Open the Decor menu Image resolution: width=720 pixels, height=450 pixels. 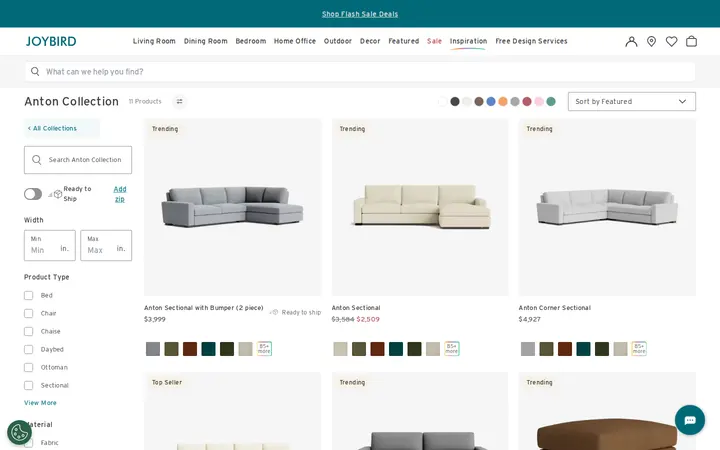point(370,41)
